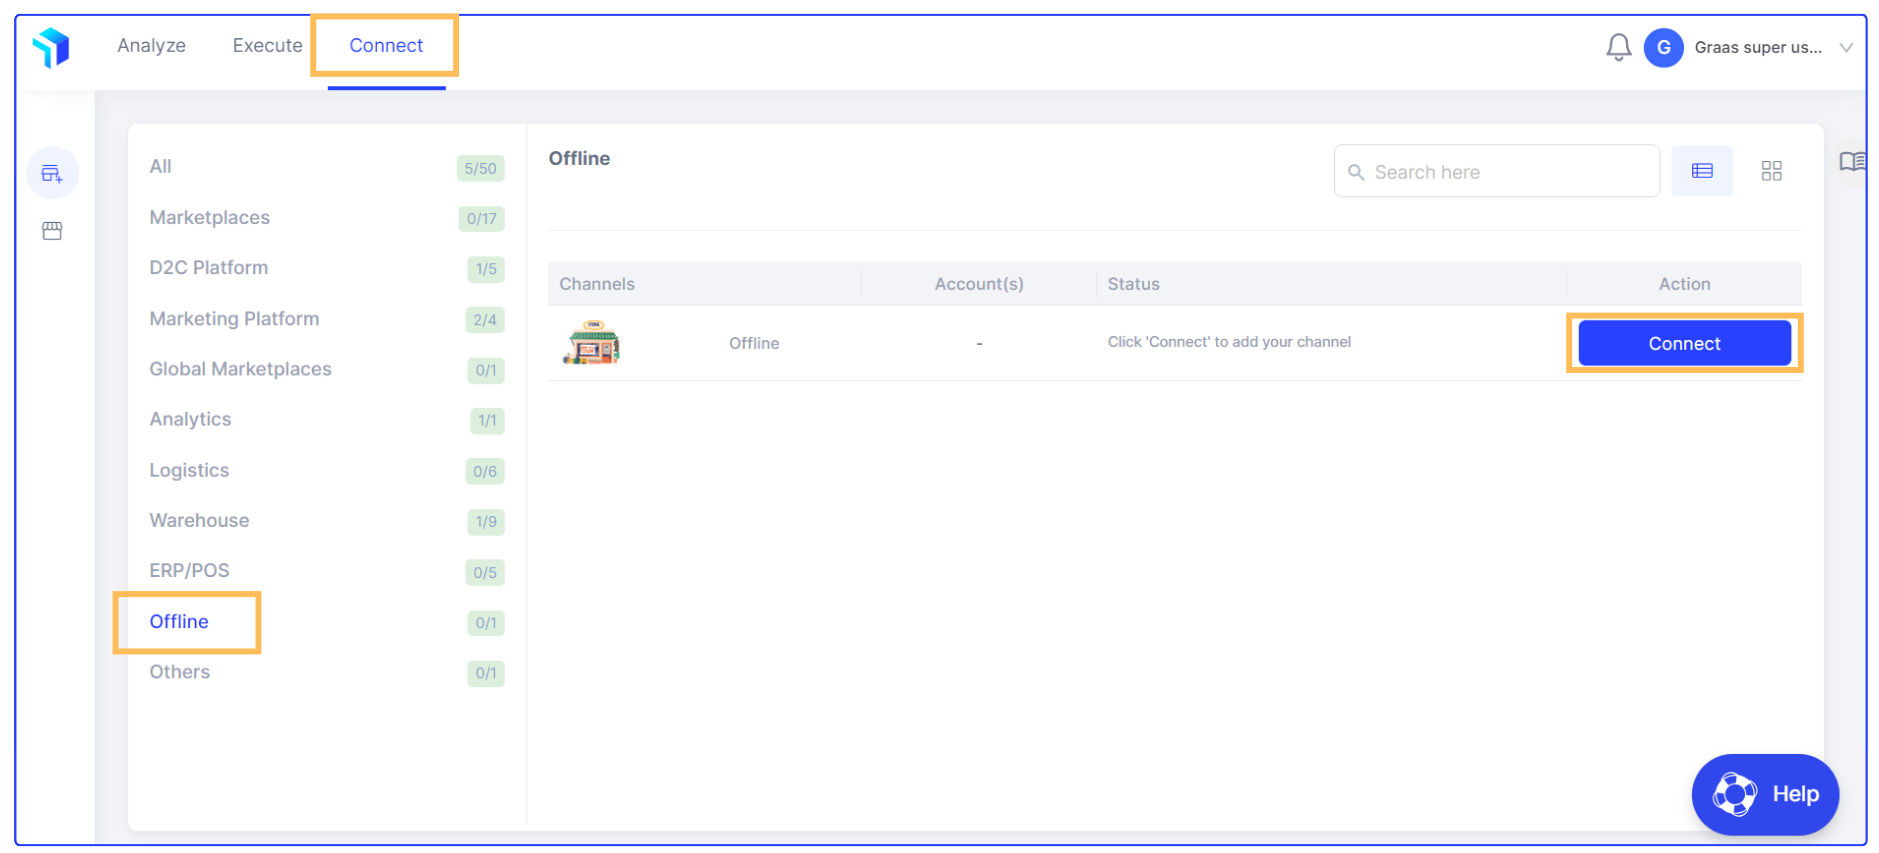
Task: Click the Account(s) column header
Action: pos(979,284)
